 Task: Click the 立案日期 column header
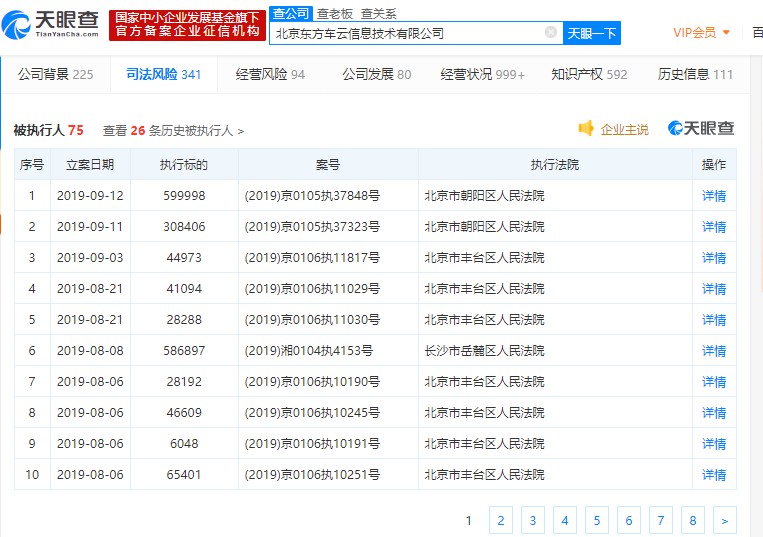(x=90, y=165)
